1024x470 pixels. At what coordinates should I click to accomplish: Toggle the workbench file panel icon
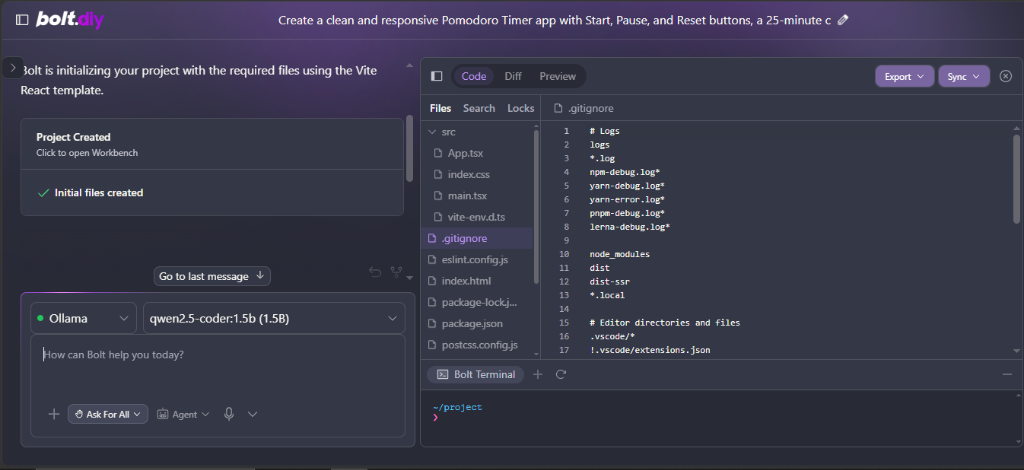tap(436, 76)
